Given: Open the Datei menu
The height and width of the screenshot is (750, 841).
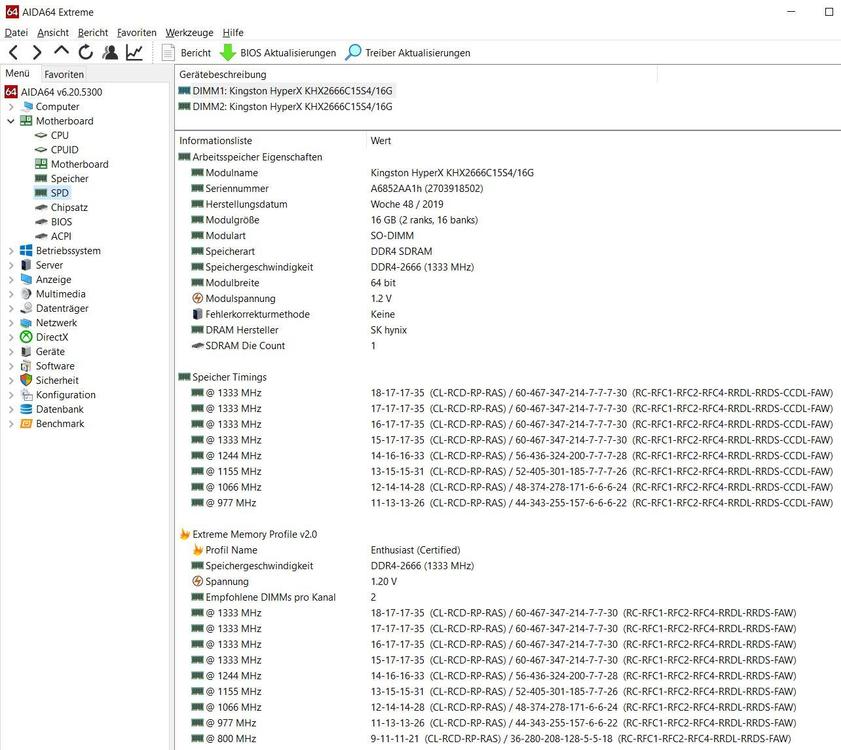Looking at the screenshot, I should [16, 33].
